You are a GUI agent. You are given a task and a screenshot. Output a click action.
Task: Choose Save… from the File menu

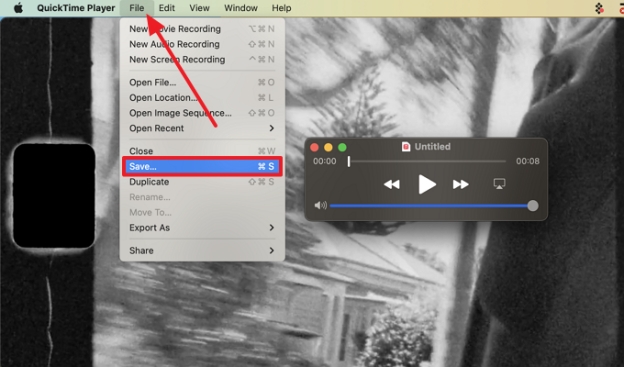click(202, 166)
